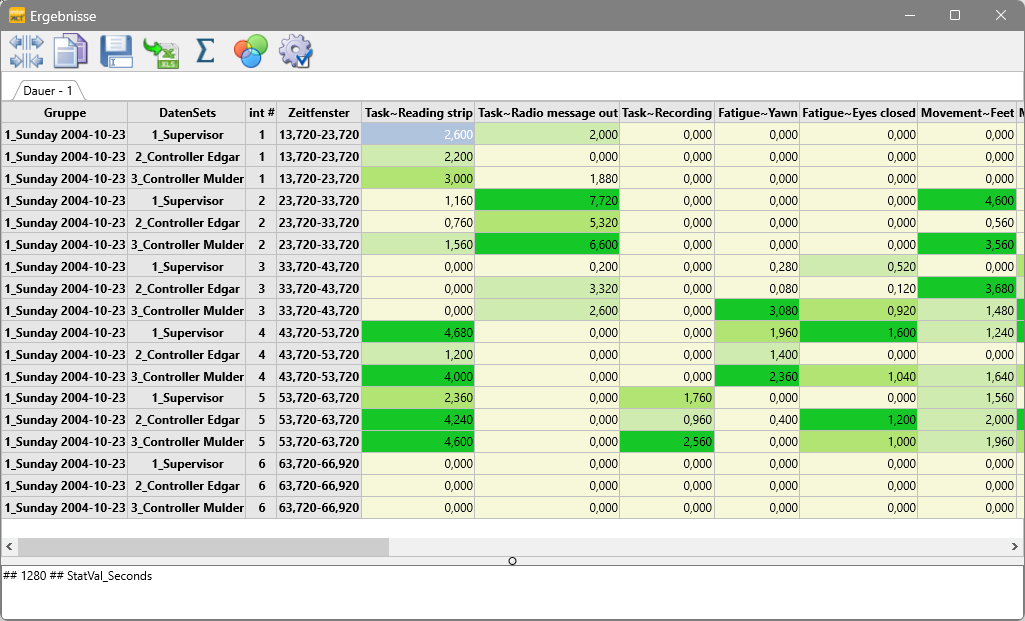1025x621 pixels.
Task: Select the 6,600 Radio message out cell
Action: (x=547, y=244)
